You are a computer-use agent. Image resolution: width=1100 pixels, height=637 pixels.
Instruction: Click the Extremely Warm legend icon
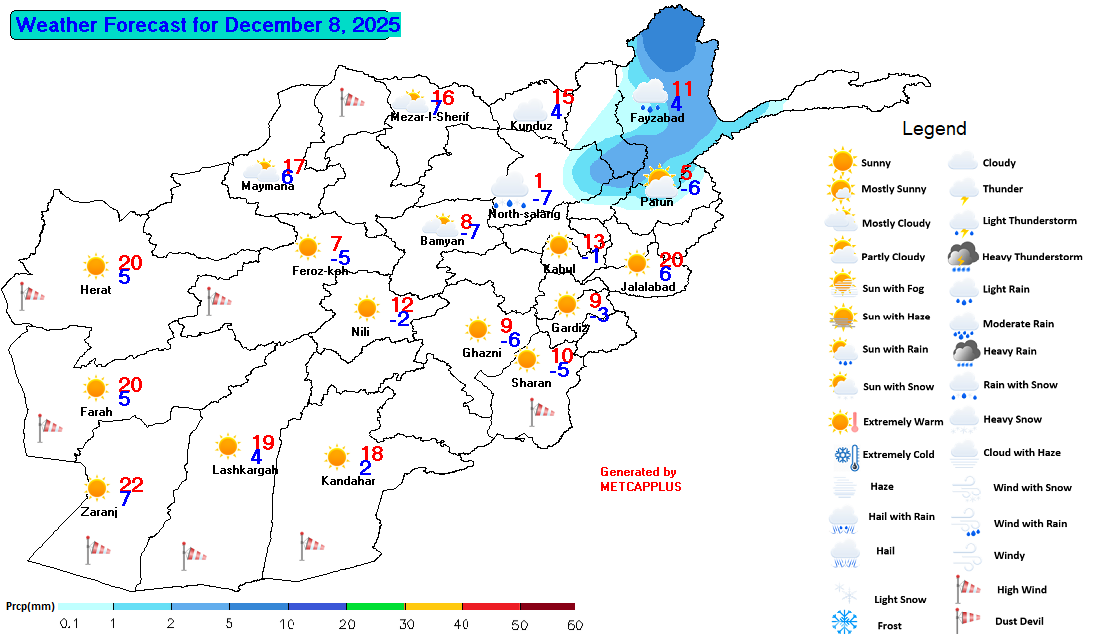tap(844, 421)
